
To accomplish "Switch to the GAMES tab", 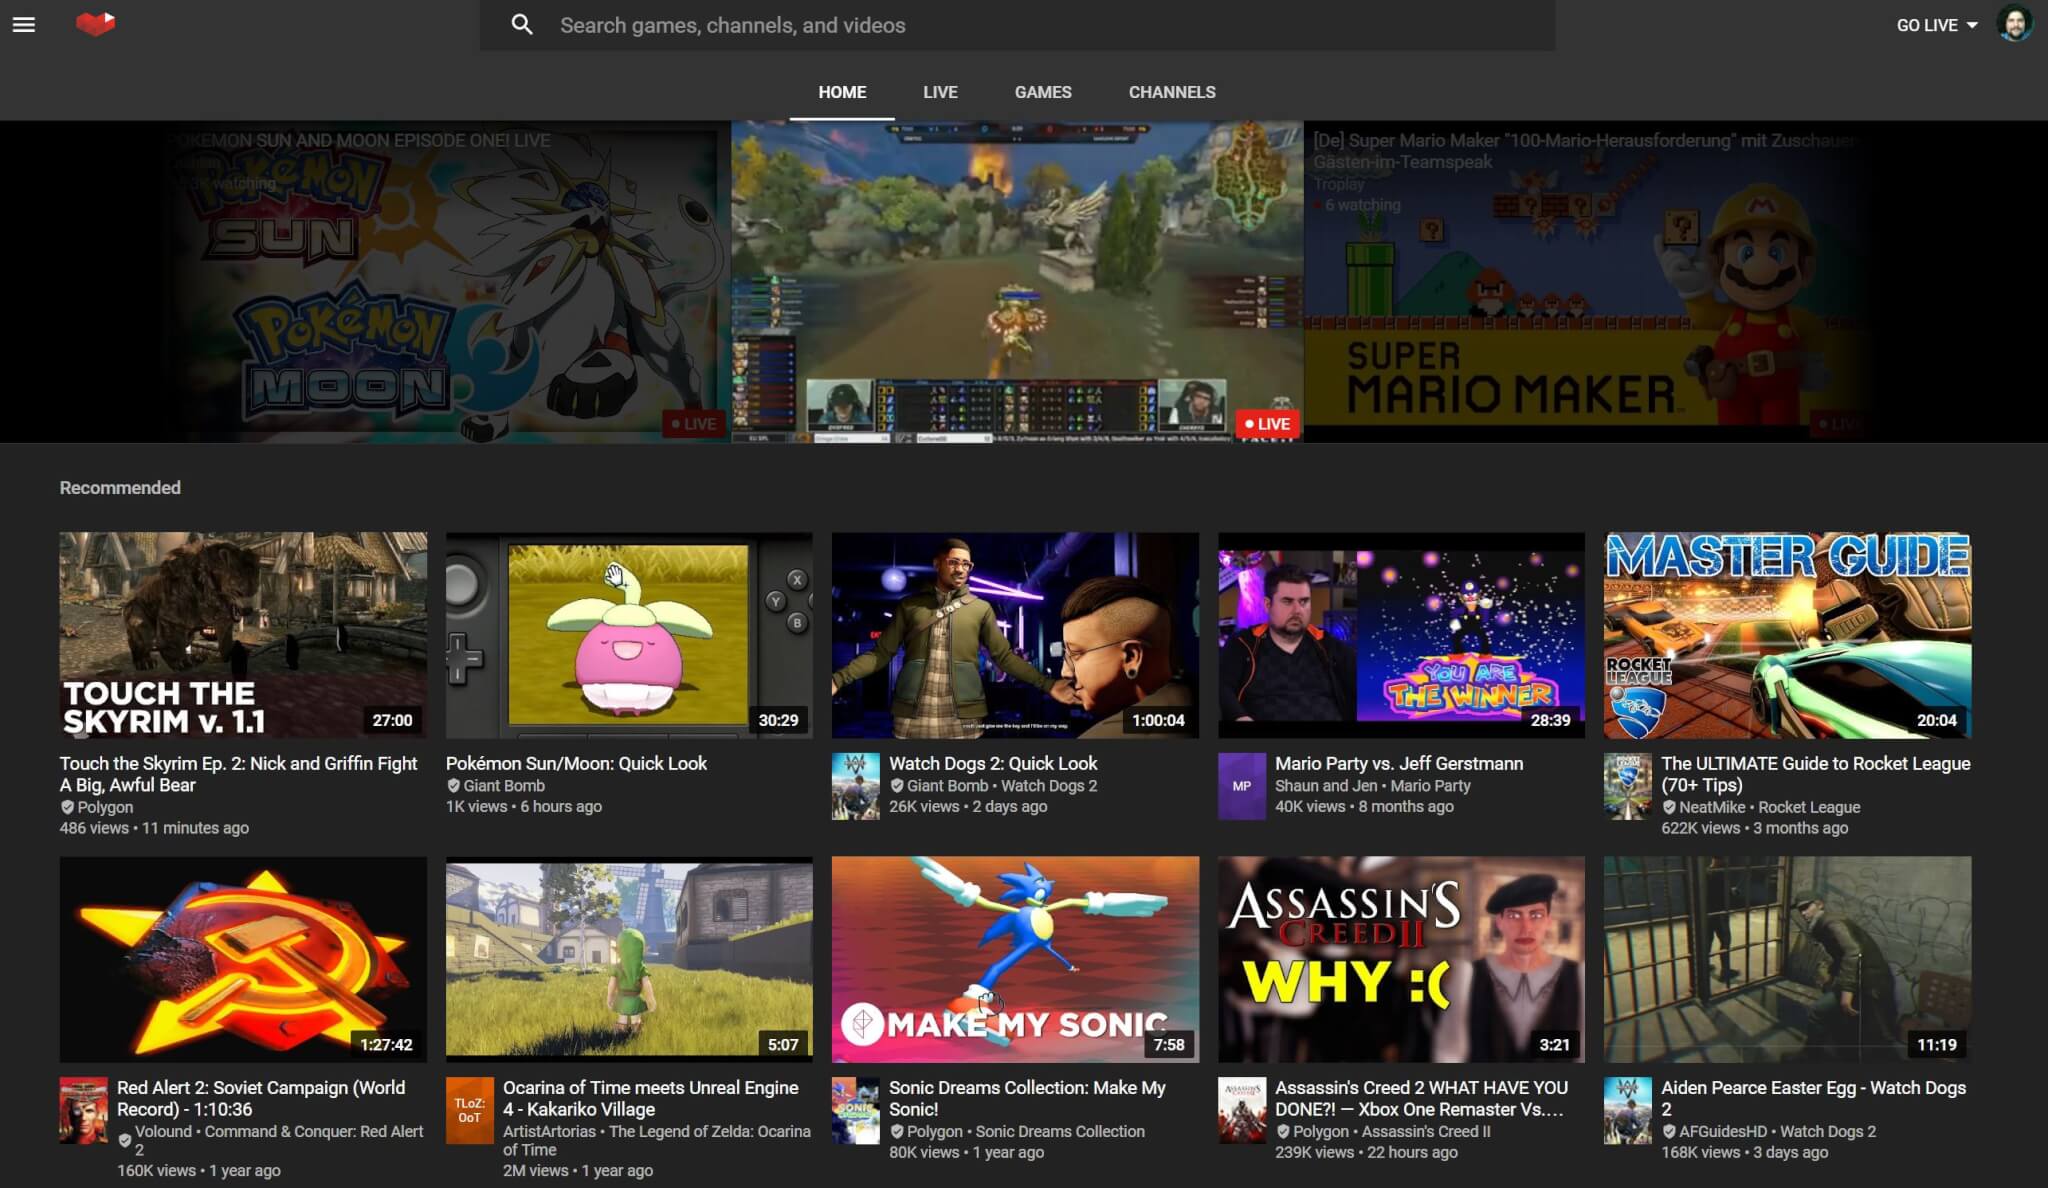I will tap(1043, 92).
